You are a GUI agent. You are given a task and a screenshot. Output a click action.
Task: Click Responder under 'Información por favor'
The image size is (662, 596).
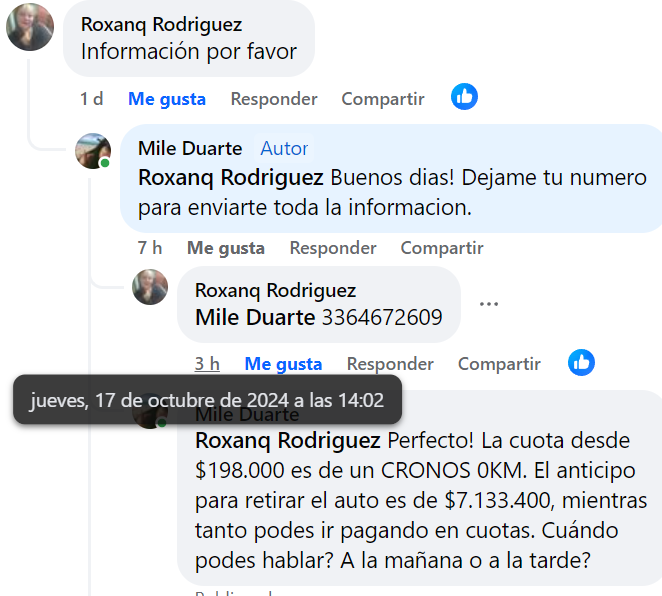274,99
